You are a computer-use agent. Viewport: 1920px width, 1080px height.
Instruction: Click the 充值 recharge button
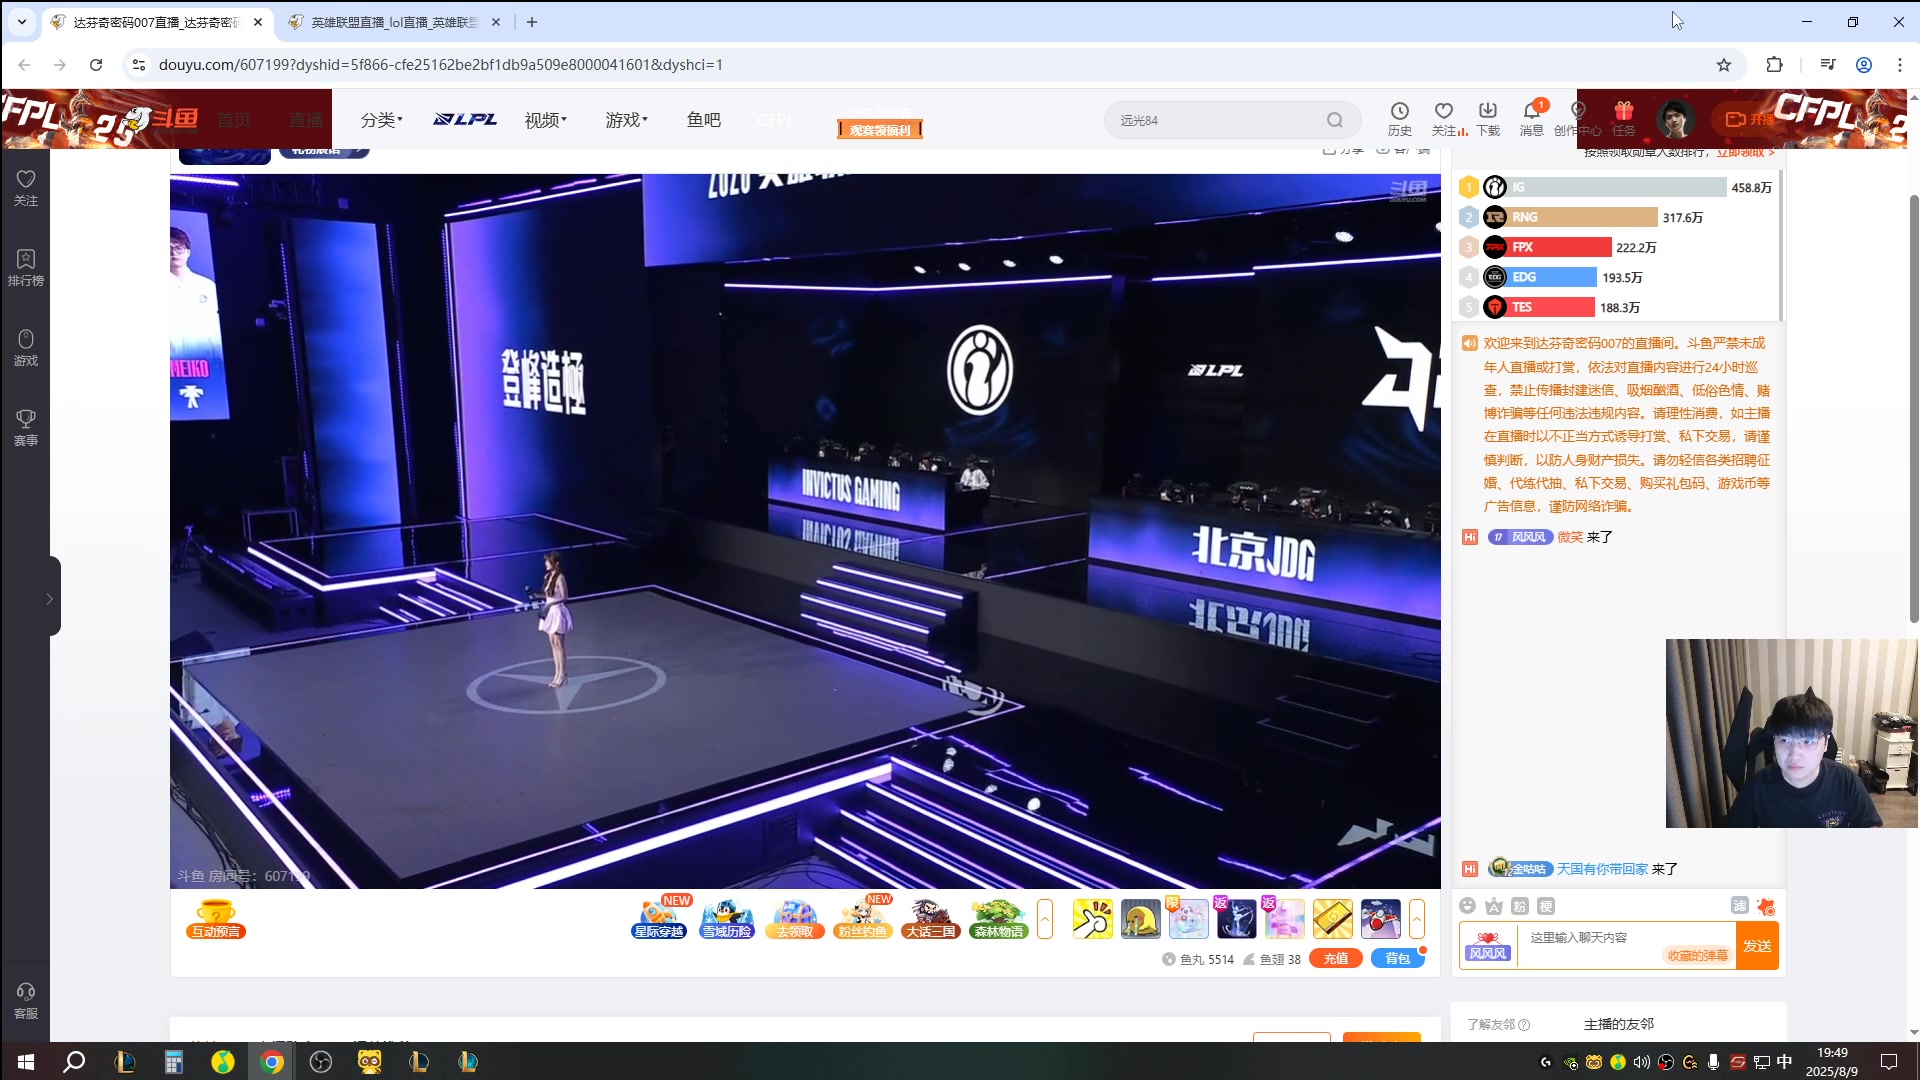coord(1336,959)
